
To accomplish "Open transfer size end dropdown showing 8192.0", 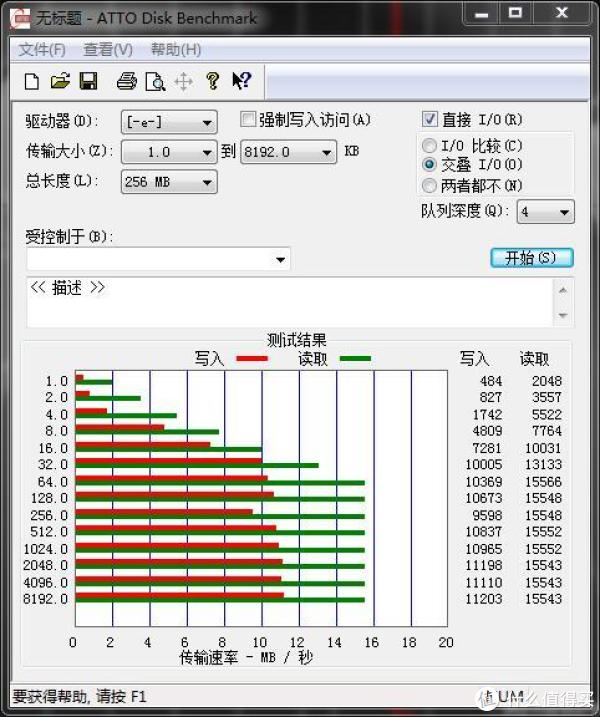I will click(x=289, y=152).
